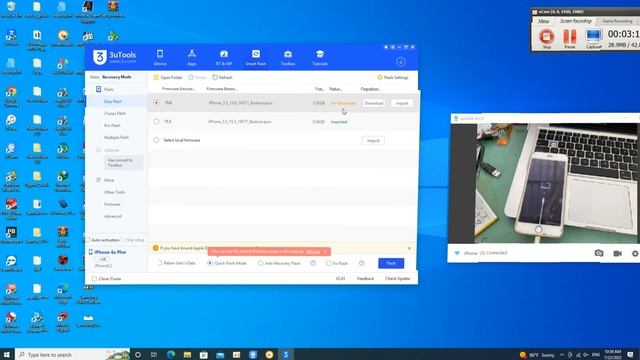
Task: Pause the oCam recording
Action: tap(569, 39)
